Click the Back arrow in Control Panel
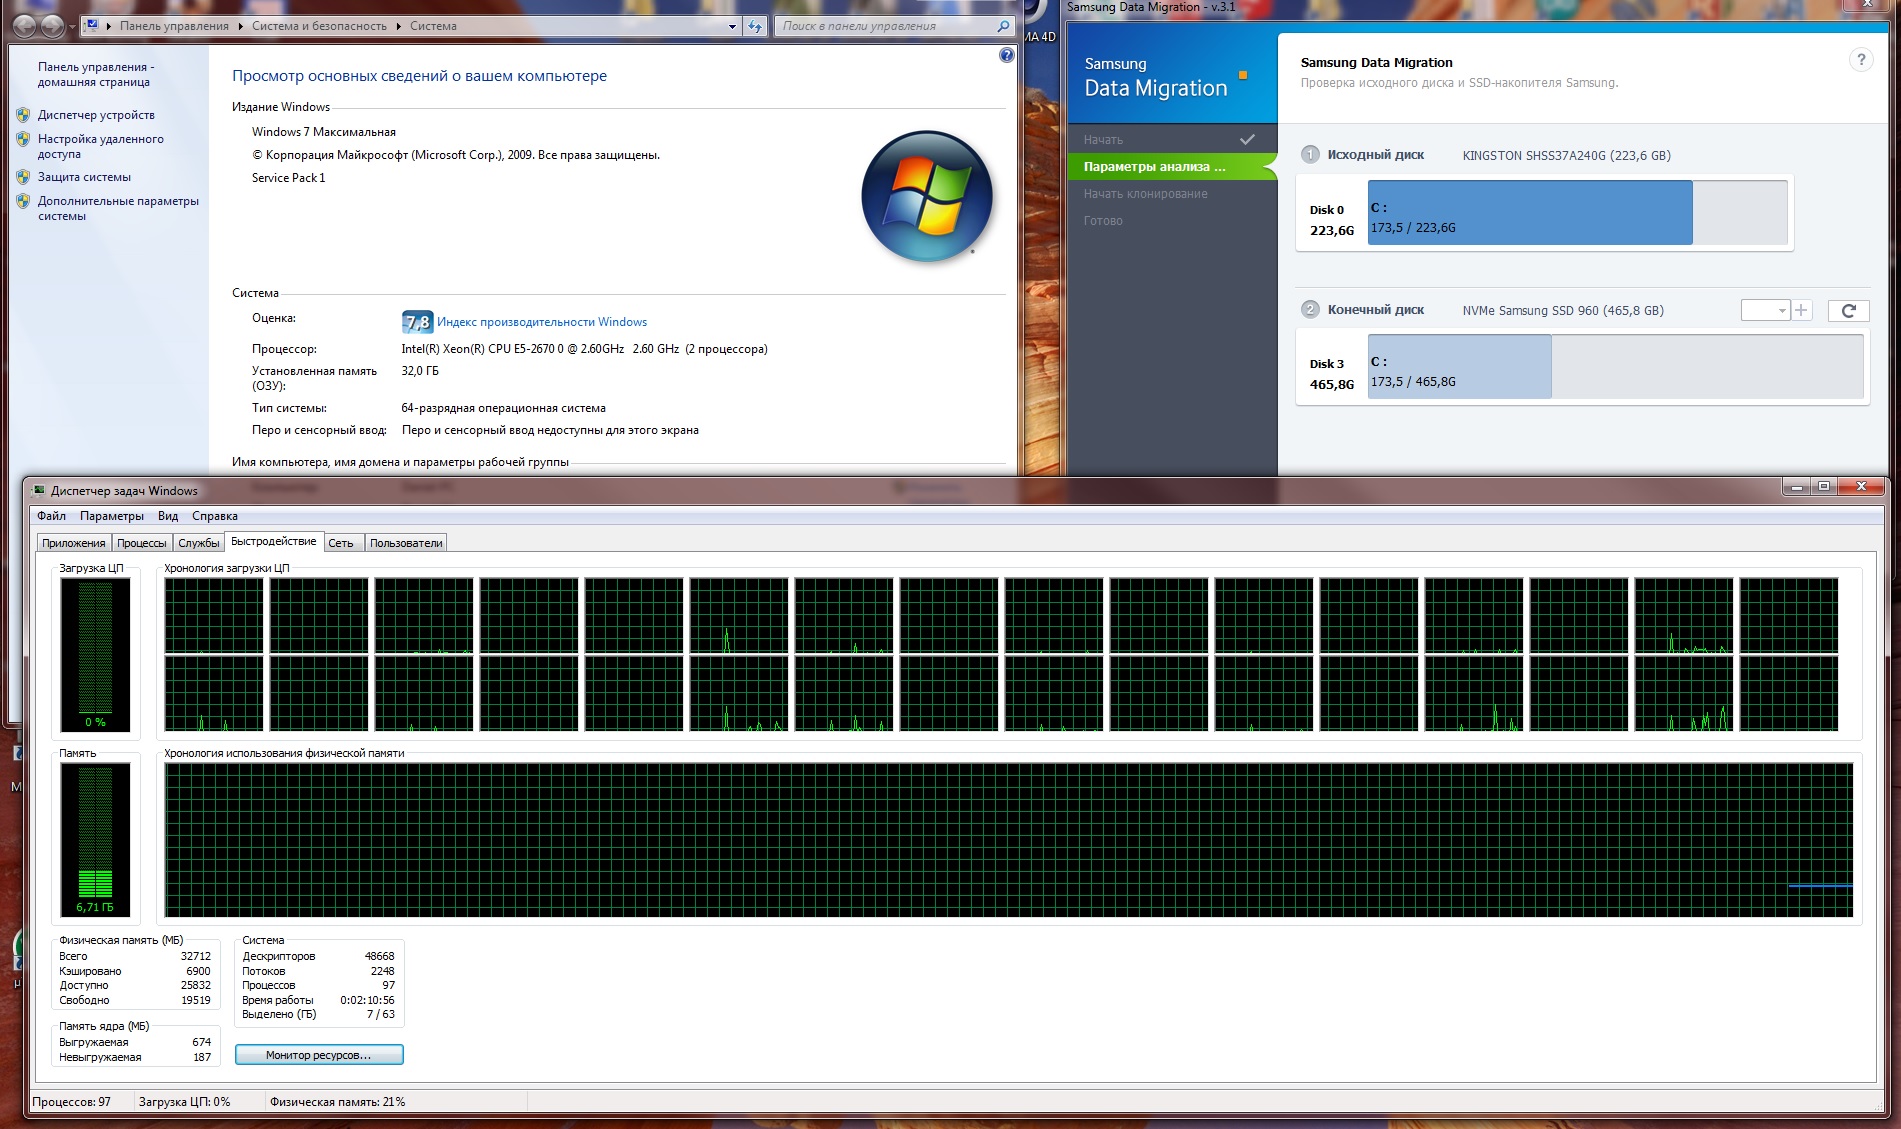This screenshot has width=1901, height=1129. point(26,26)
